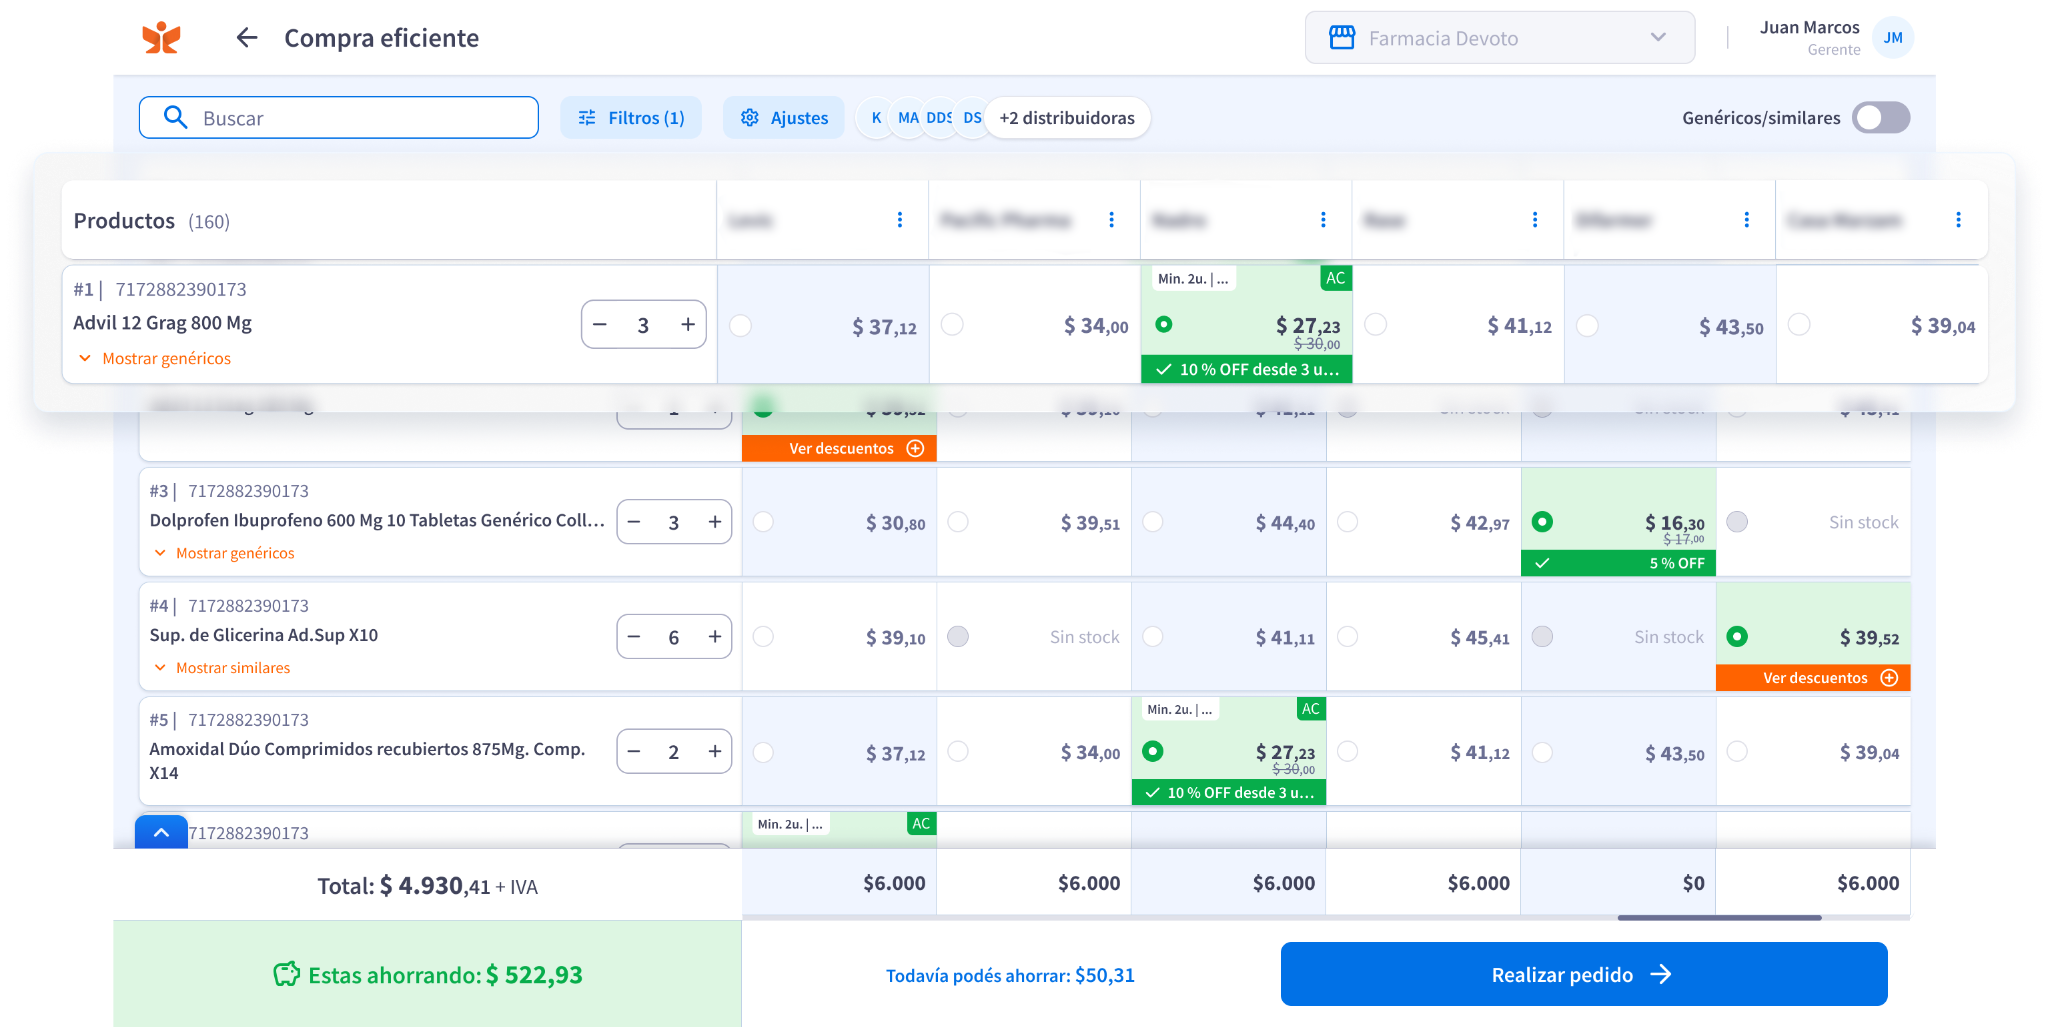Screen dimensions: 2048x1027
Task: Click quantity value 6 for Sup. de Glicerina
Action: 674,637
